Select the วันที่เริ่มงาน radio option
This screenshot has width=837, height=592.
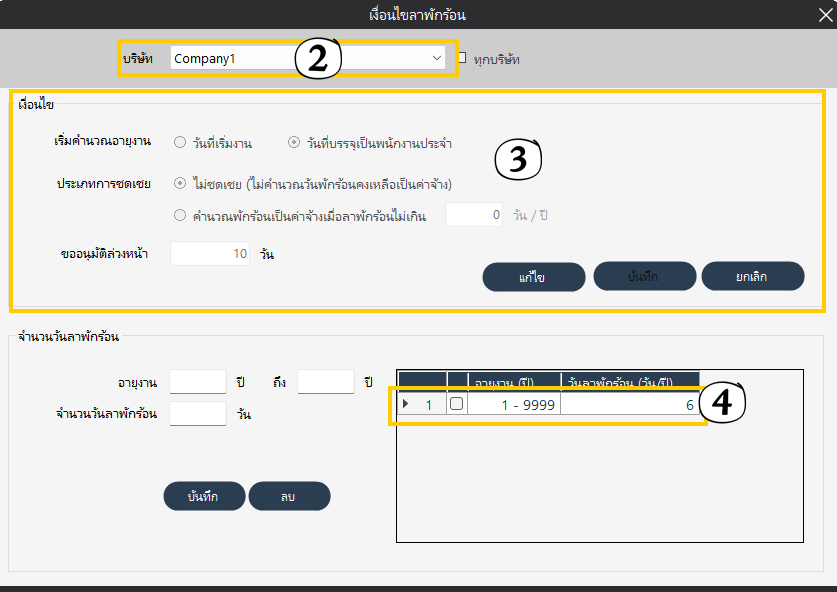(180, 142)
